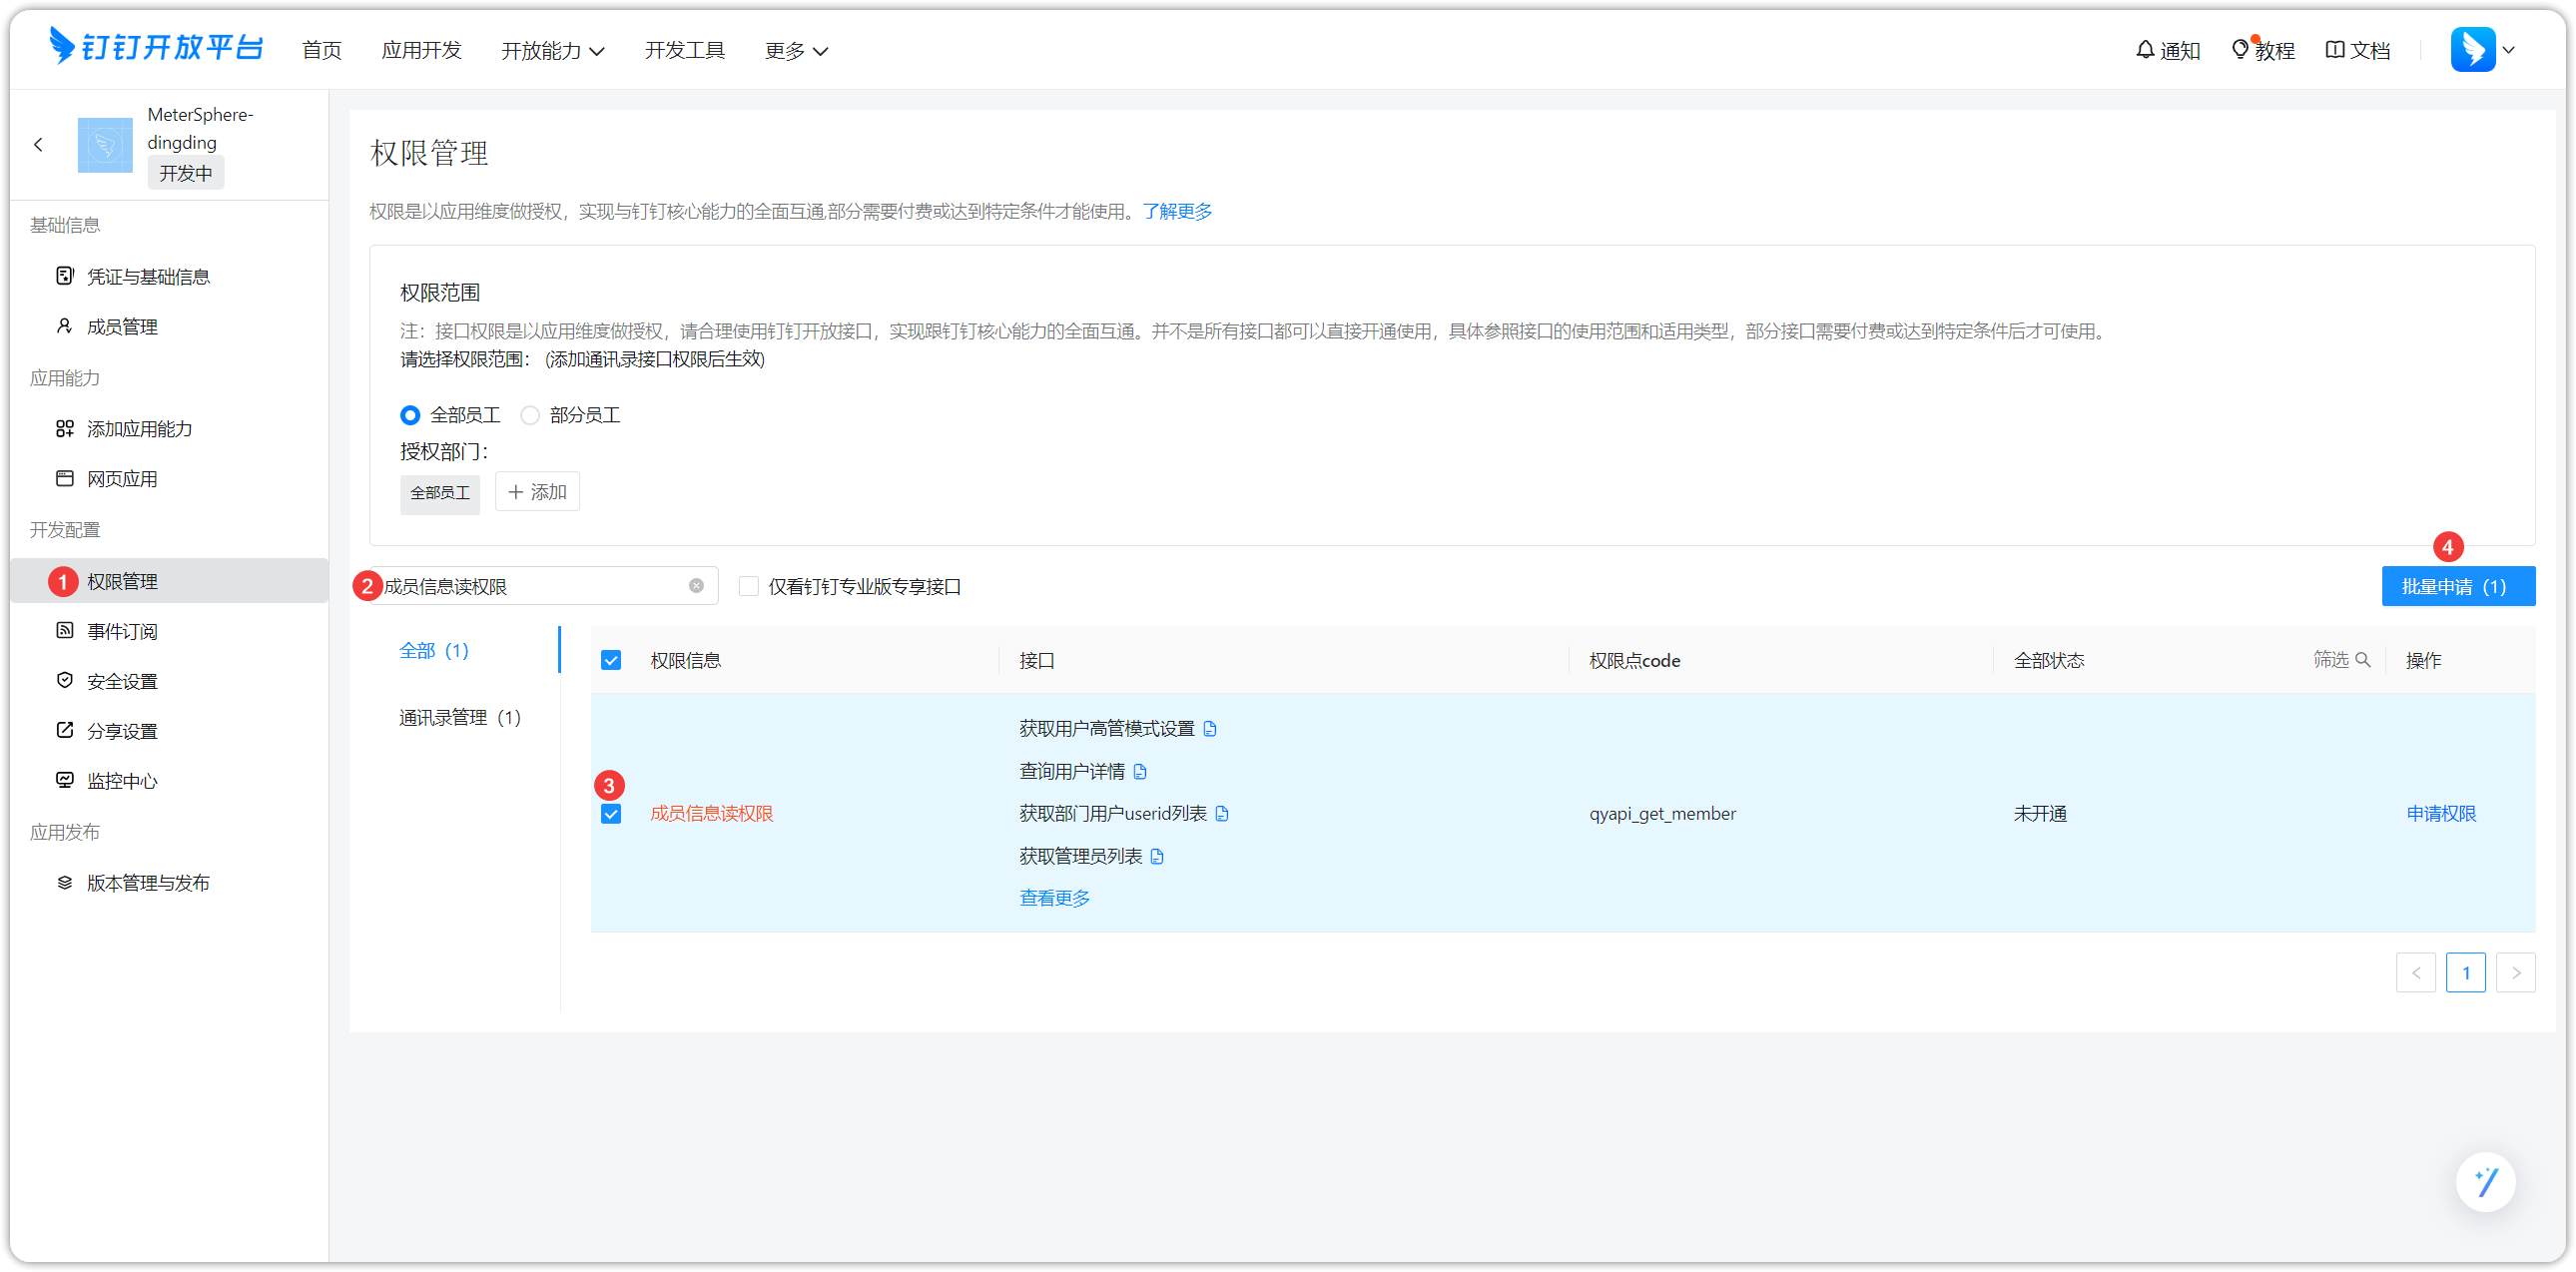Expand the 更多 dropdown menu
Viewport: 2576px width, 1272px height.
(796, 50)
